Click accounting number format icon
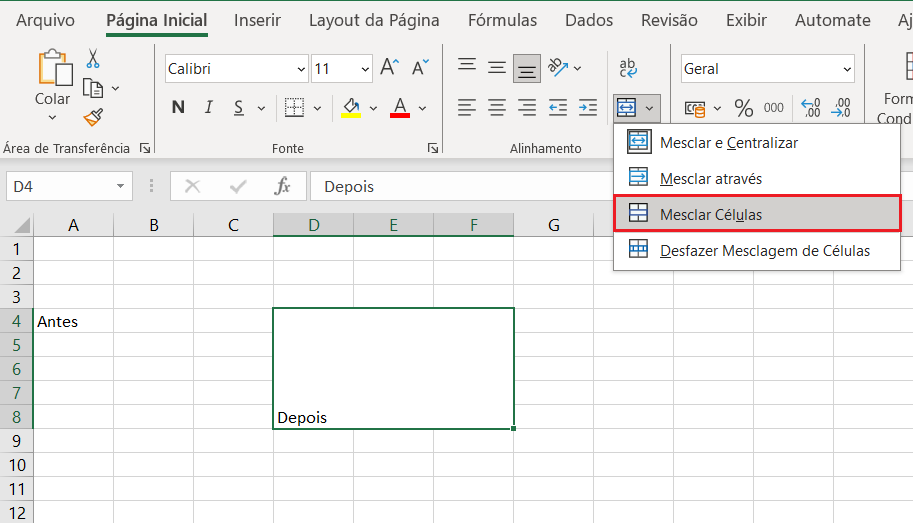 pyautogui.click(x=695, y=108)
